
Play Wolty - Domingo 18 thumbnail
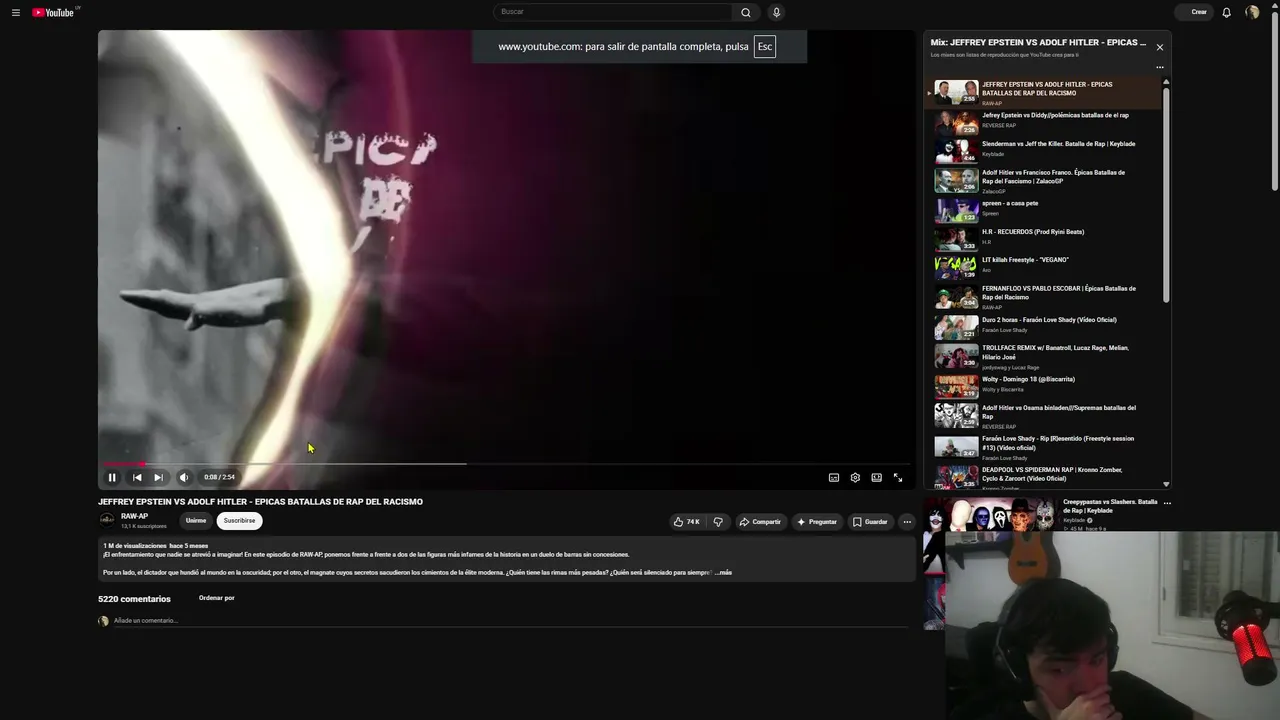[956, 386]
